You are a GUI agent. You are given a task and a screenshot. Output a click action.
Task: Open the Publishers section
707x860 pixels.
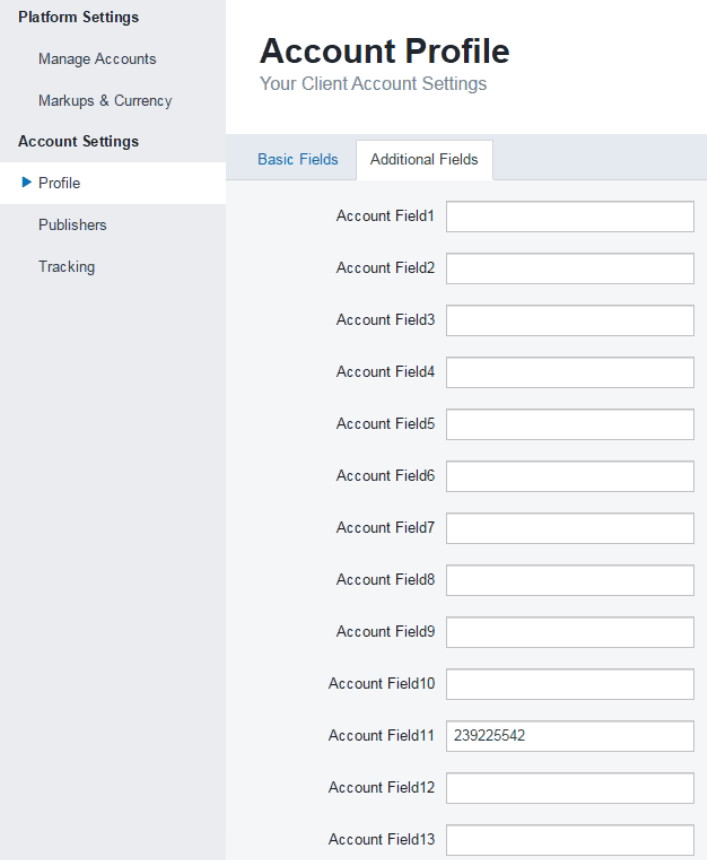72,225
